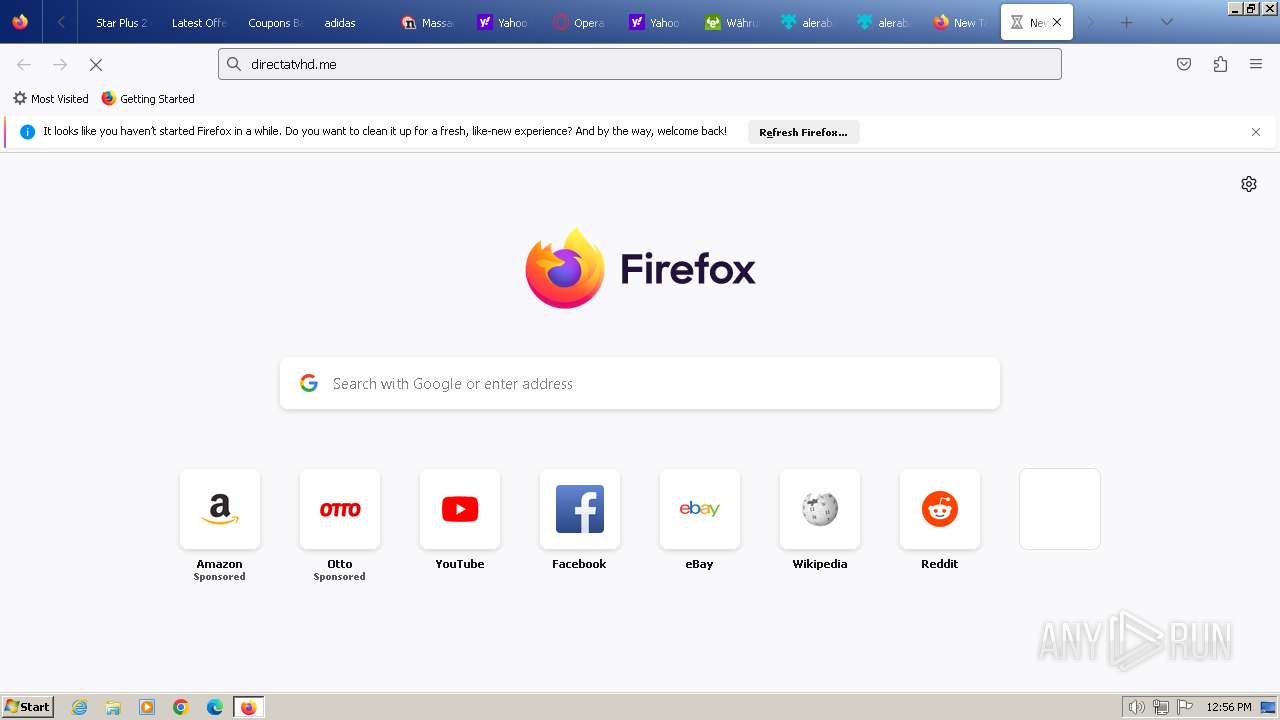Viewport: 1280px width, 720px height.
Task: Open the volume speaker tray icon
Action: click(x=1136, y=707)
